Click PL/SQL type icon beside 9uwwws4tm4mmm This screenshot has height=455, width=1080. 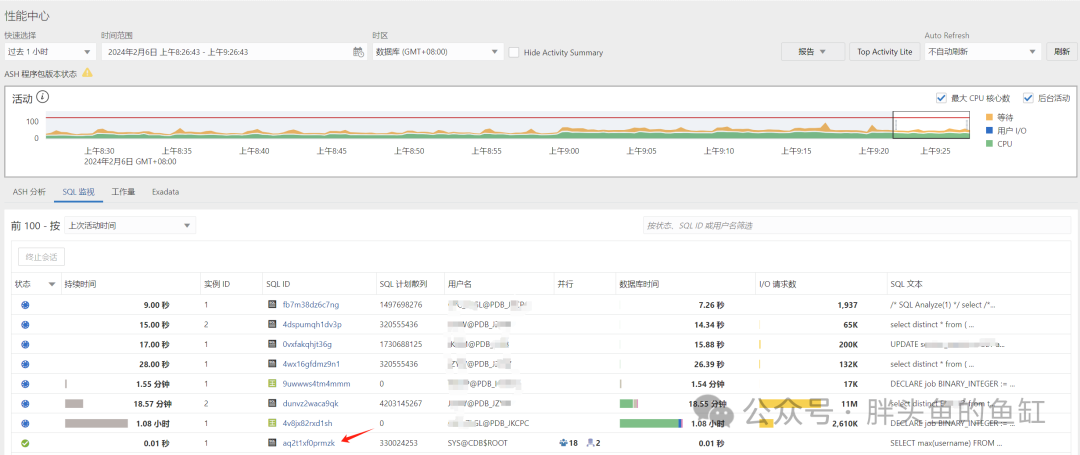click(x=272, y=383)
